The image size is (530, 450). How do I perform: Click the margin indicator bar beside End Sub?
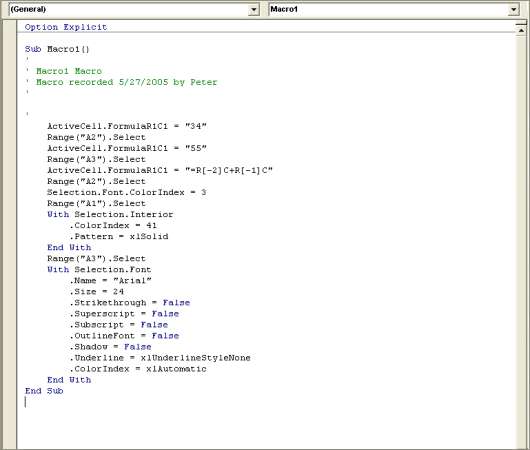coord(9,391)
